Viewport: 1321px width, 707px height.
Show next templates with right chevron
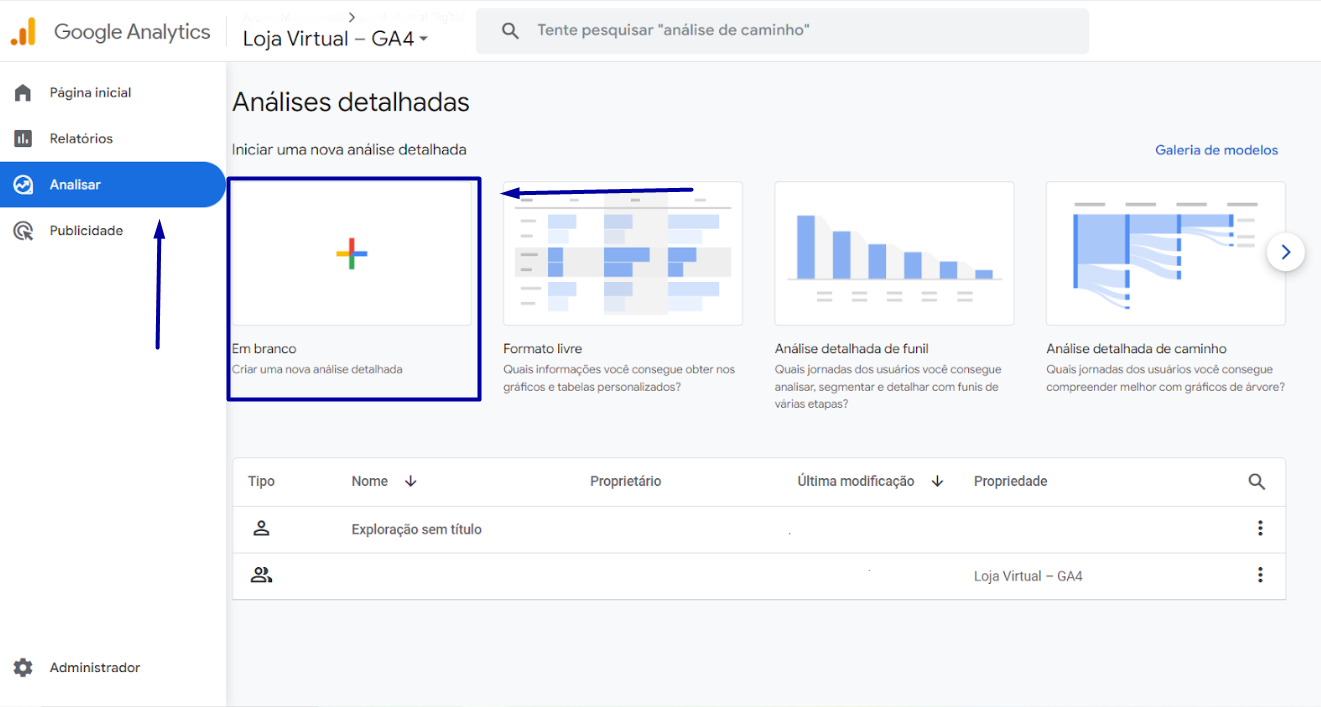tap(1286, 252)
